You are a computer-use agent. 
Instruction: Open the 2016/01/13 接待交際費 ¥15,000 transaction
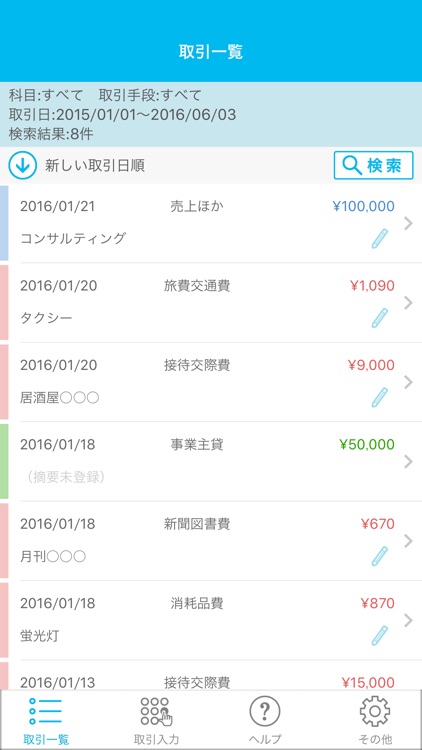click(x=211, y=676)
